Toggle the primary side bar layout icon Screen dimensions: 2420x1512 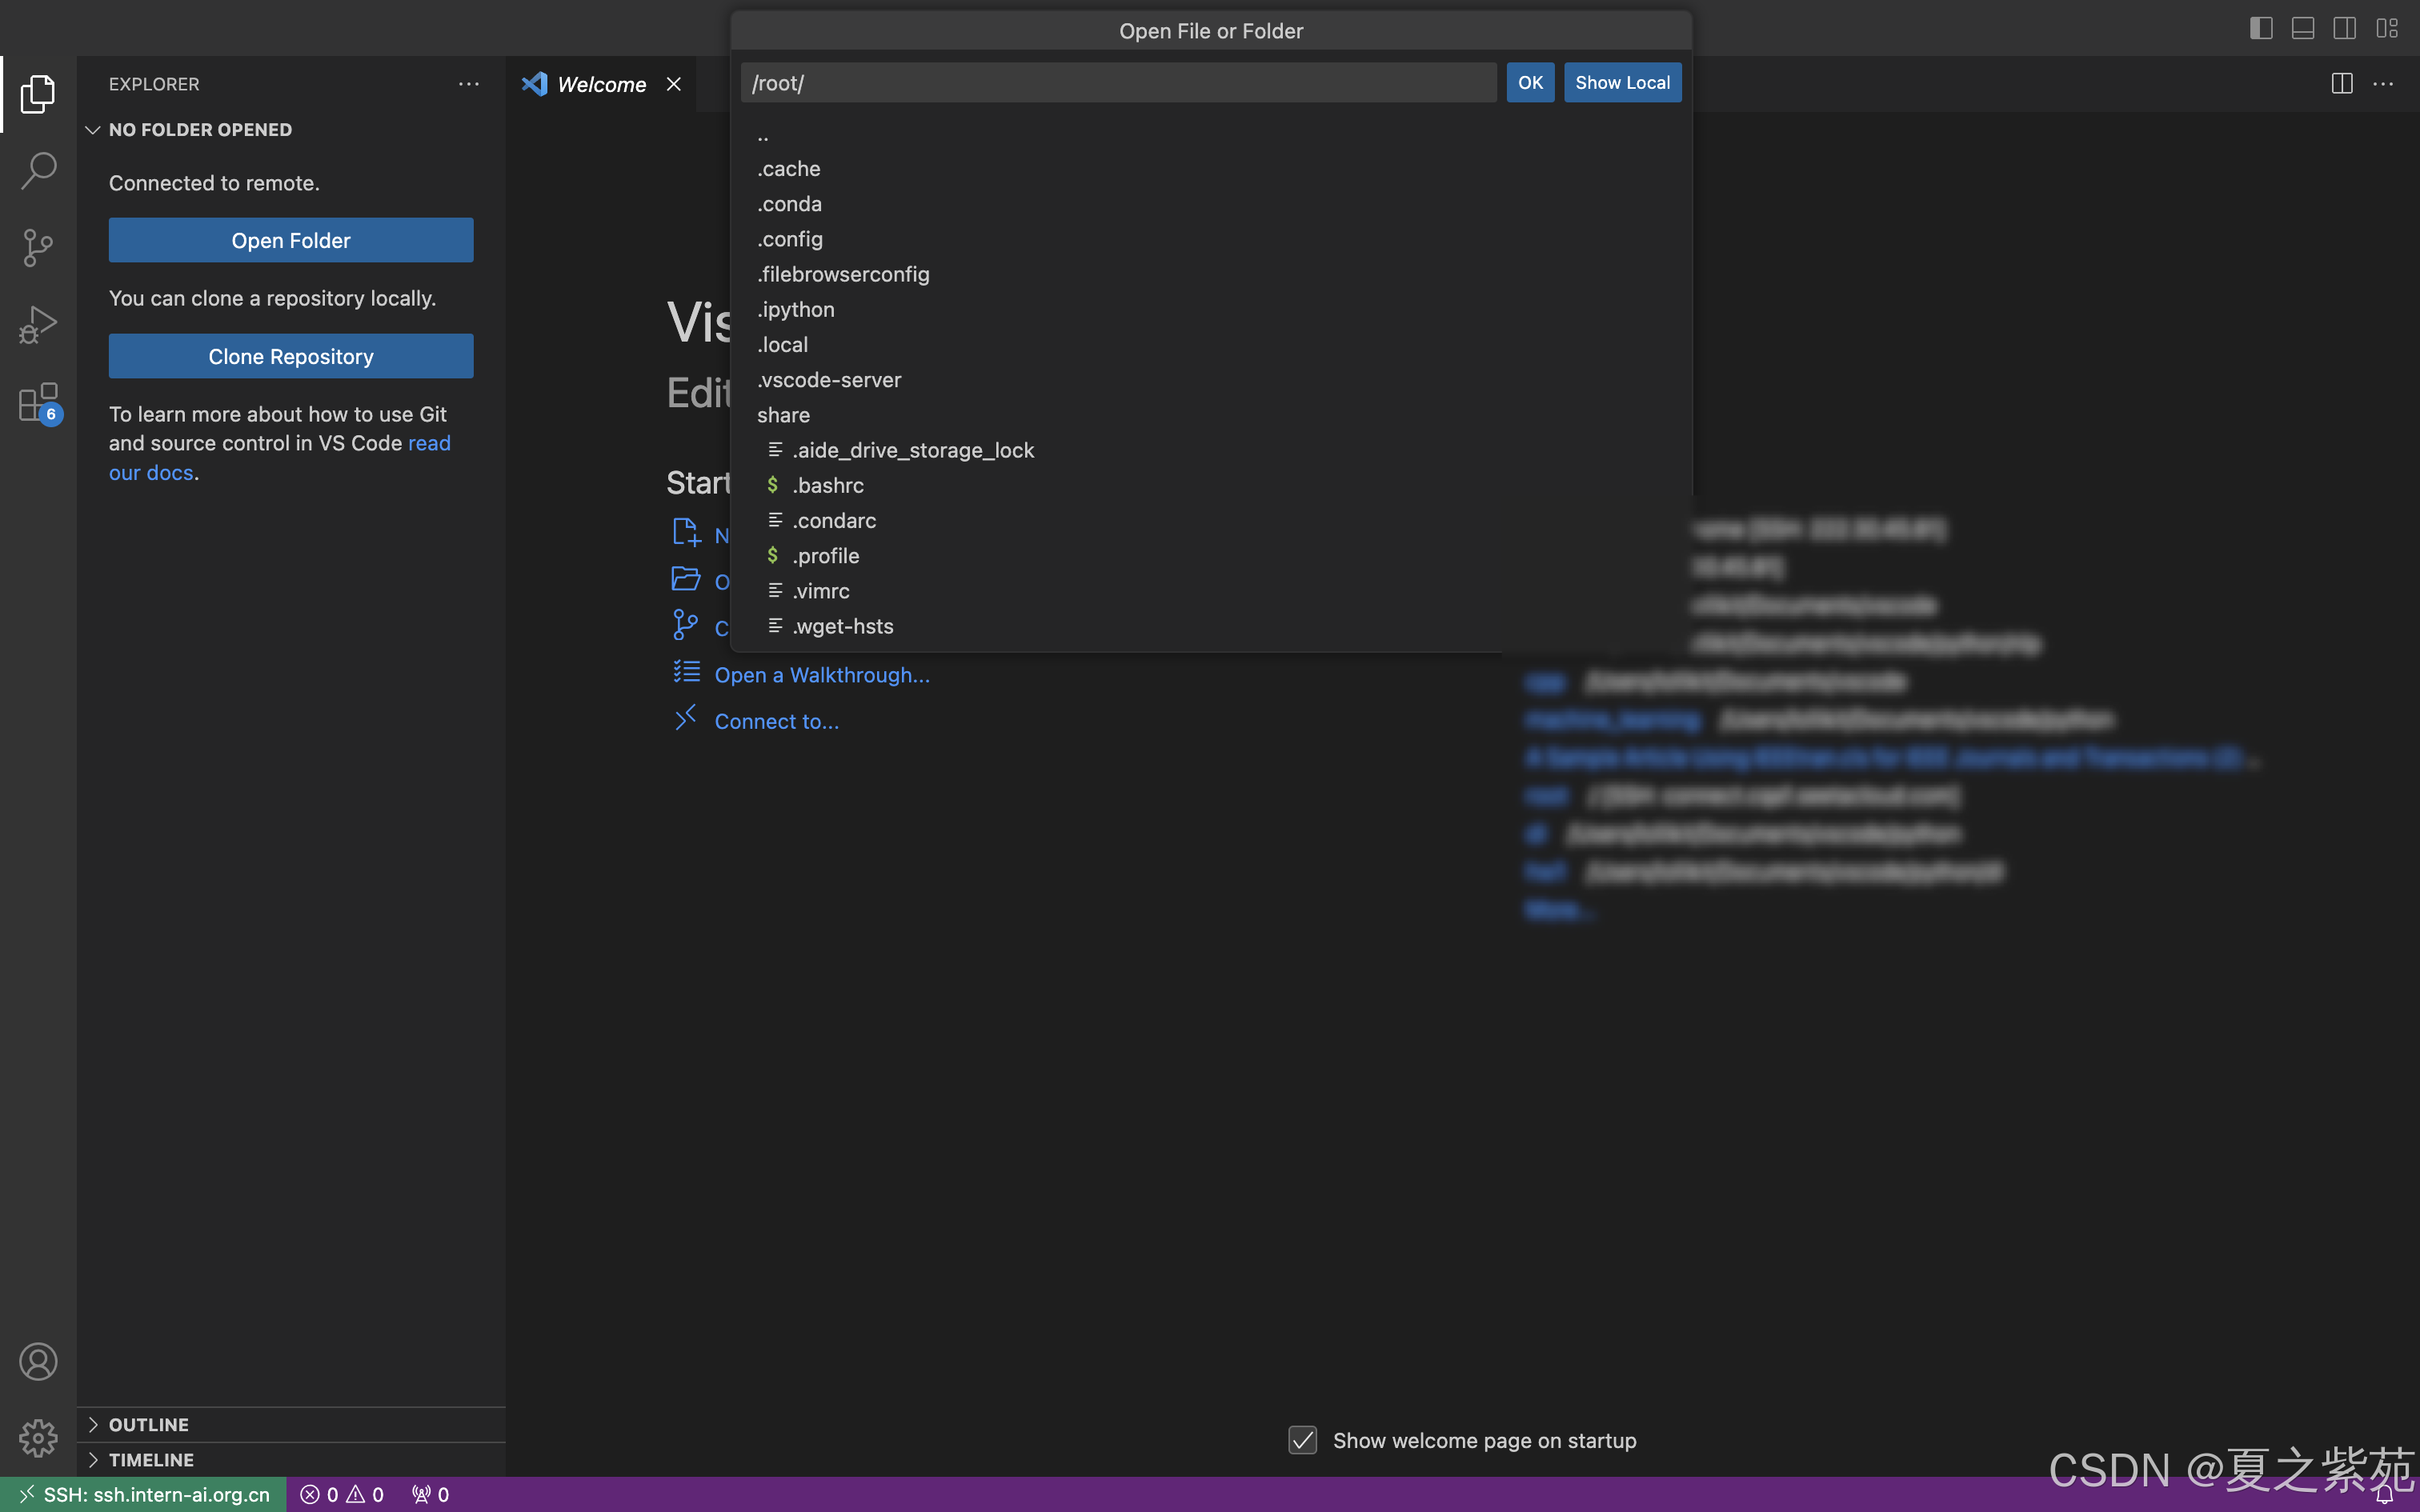(2261, 28)
